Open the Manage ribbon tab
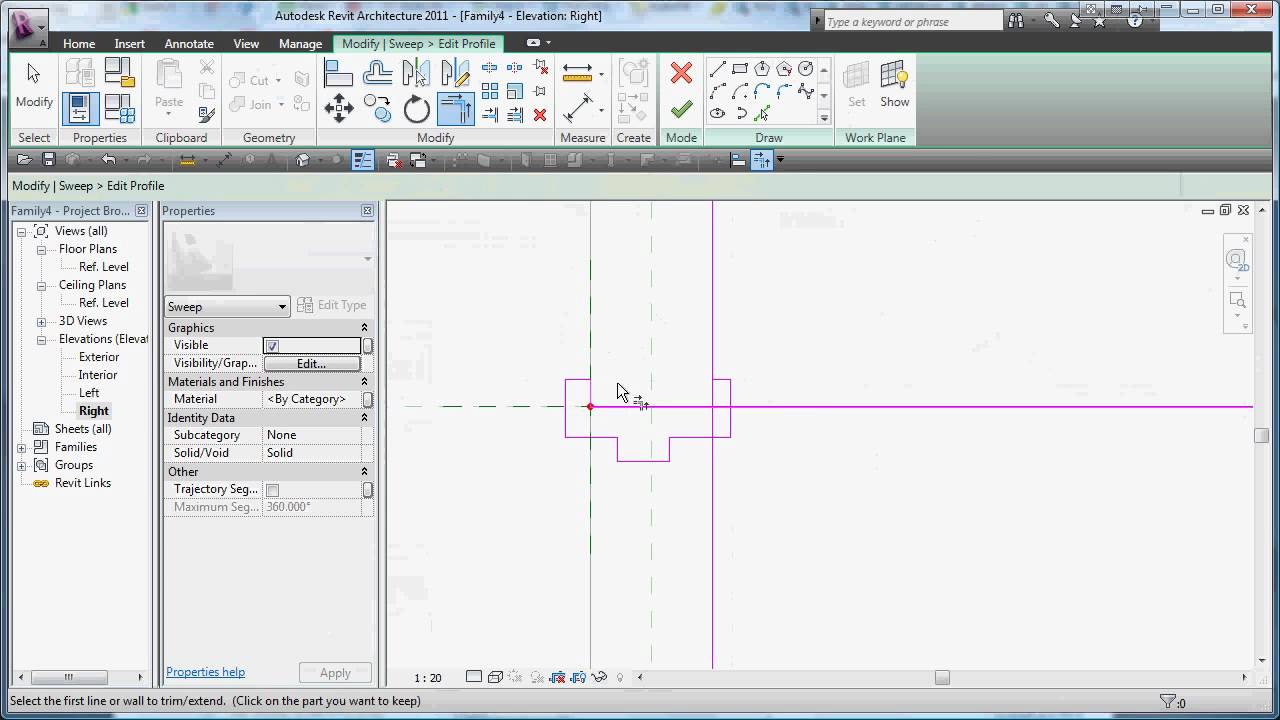The width and height of the screenshot is (1280, 720). point(300,44)
